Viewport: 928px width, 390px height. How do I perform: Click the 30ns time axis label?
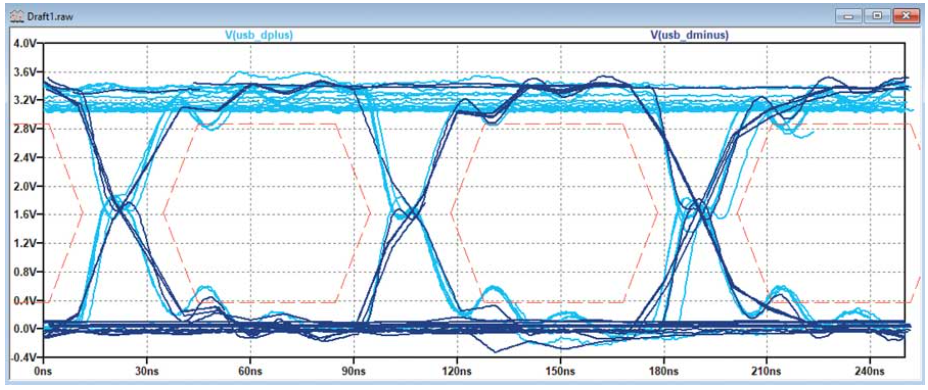point(147,372)
